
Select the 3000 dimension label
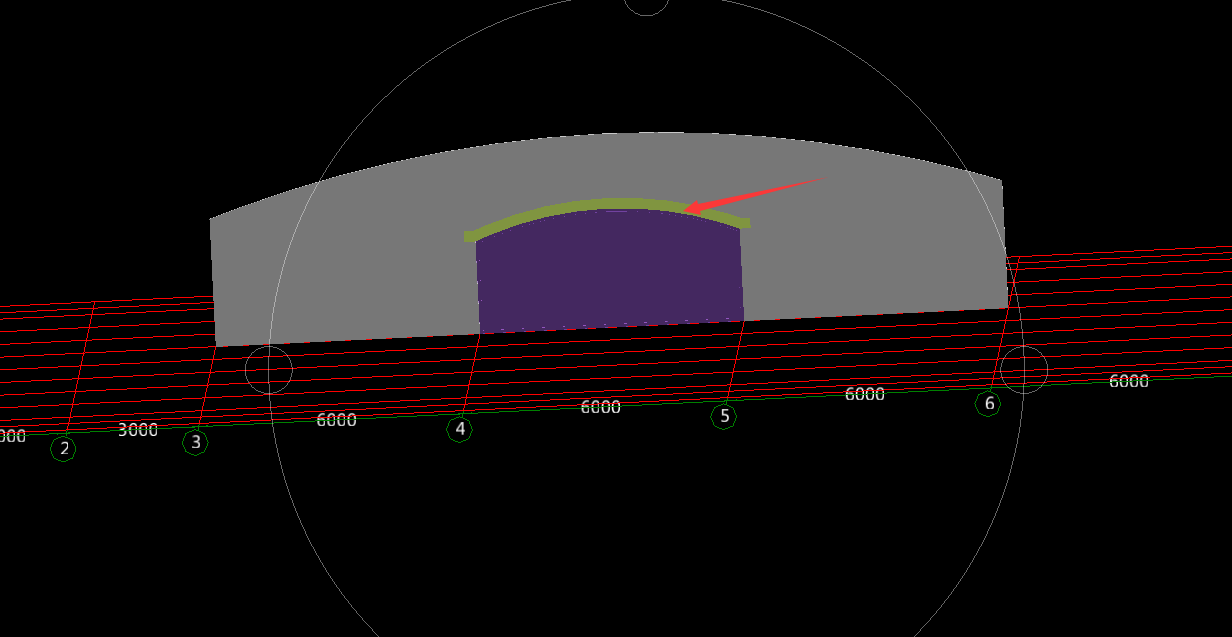[138, 430]
